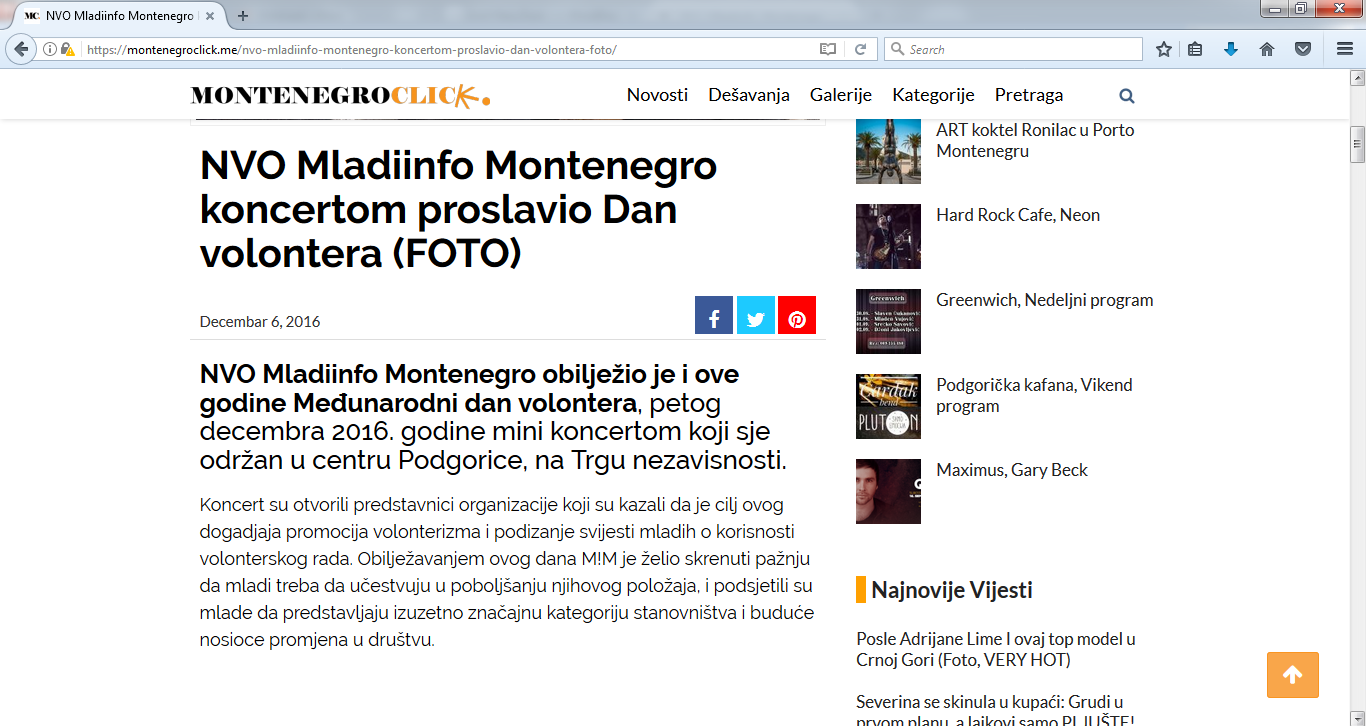Click the browser Back arrow button
Screen dimensions: 1366x726
20,49
